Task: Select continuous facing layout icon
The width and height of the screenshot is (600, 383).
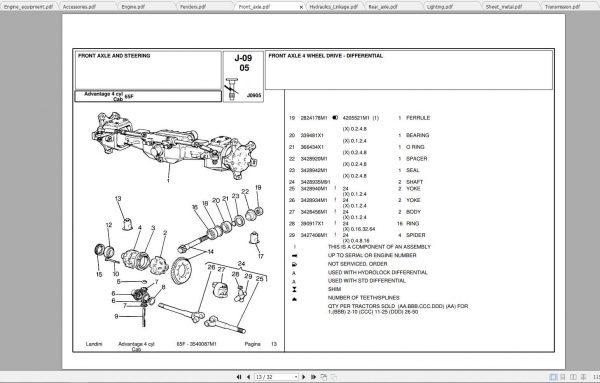Action: (x=583, y=377)
